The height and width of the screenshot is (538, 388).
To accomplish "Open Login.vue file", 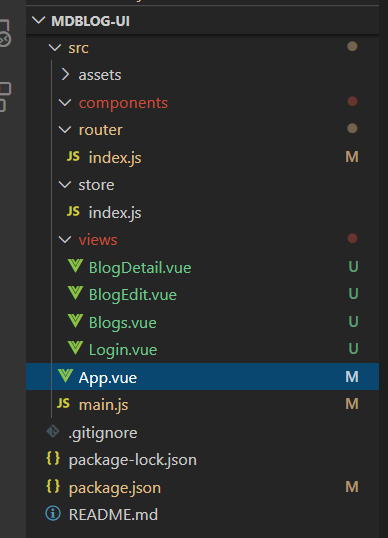I will [x=123, y=350].
